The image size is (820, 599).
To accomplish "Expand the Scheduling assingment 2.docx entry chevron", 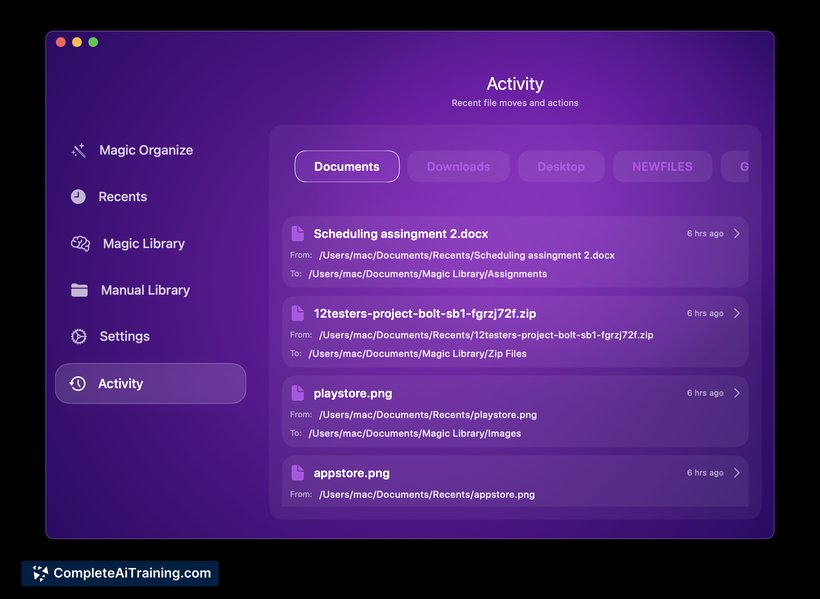I will pos(737,233).
